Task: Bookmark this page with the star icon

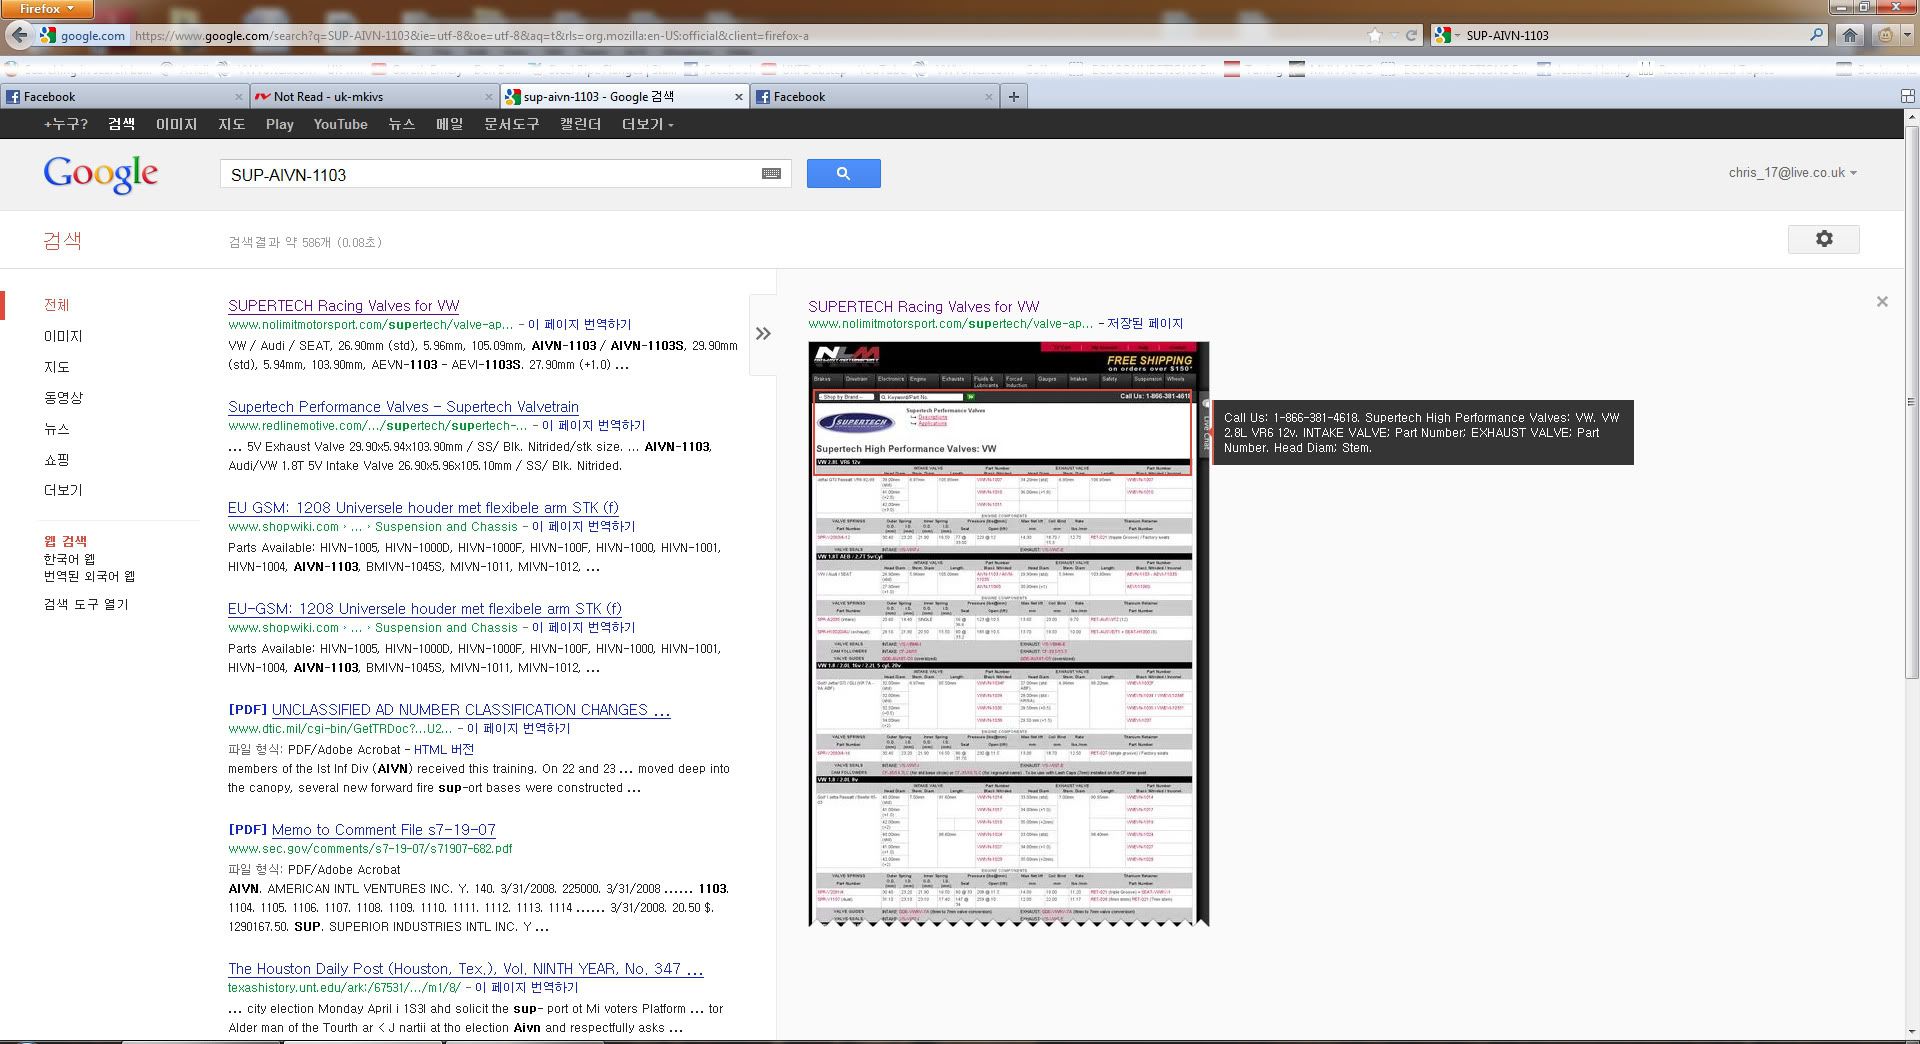Action: coord(1376,35)
